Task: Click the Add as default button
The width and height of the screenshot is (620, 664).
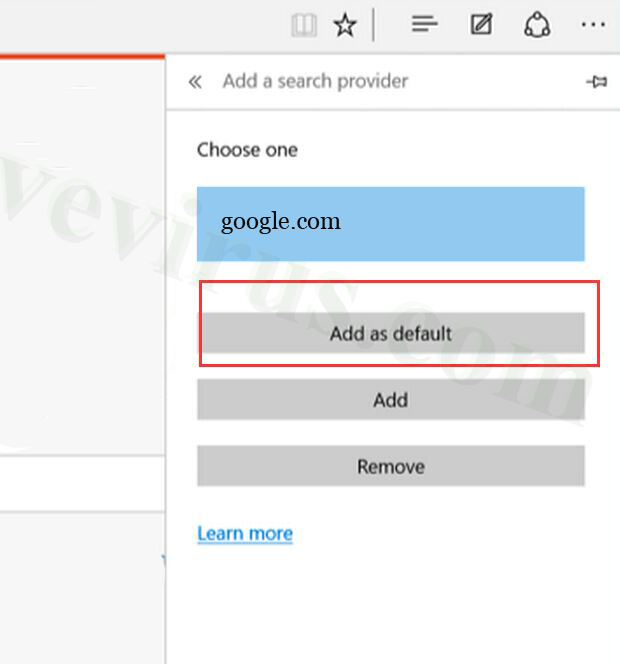Action: (x=393, y=333)
